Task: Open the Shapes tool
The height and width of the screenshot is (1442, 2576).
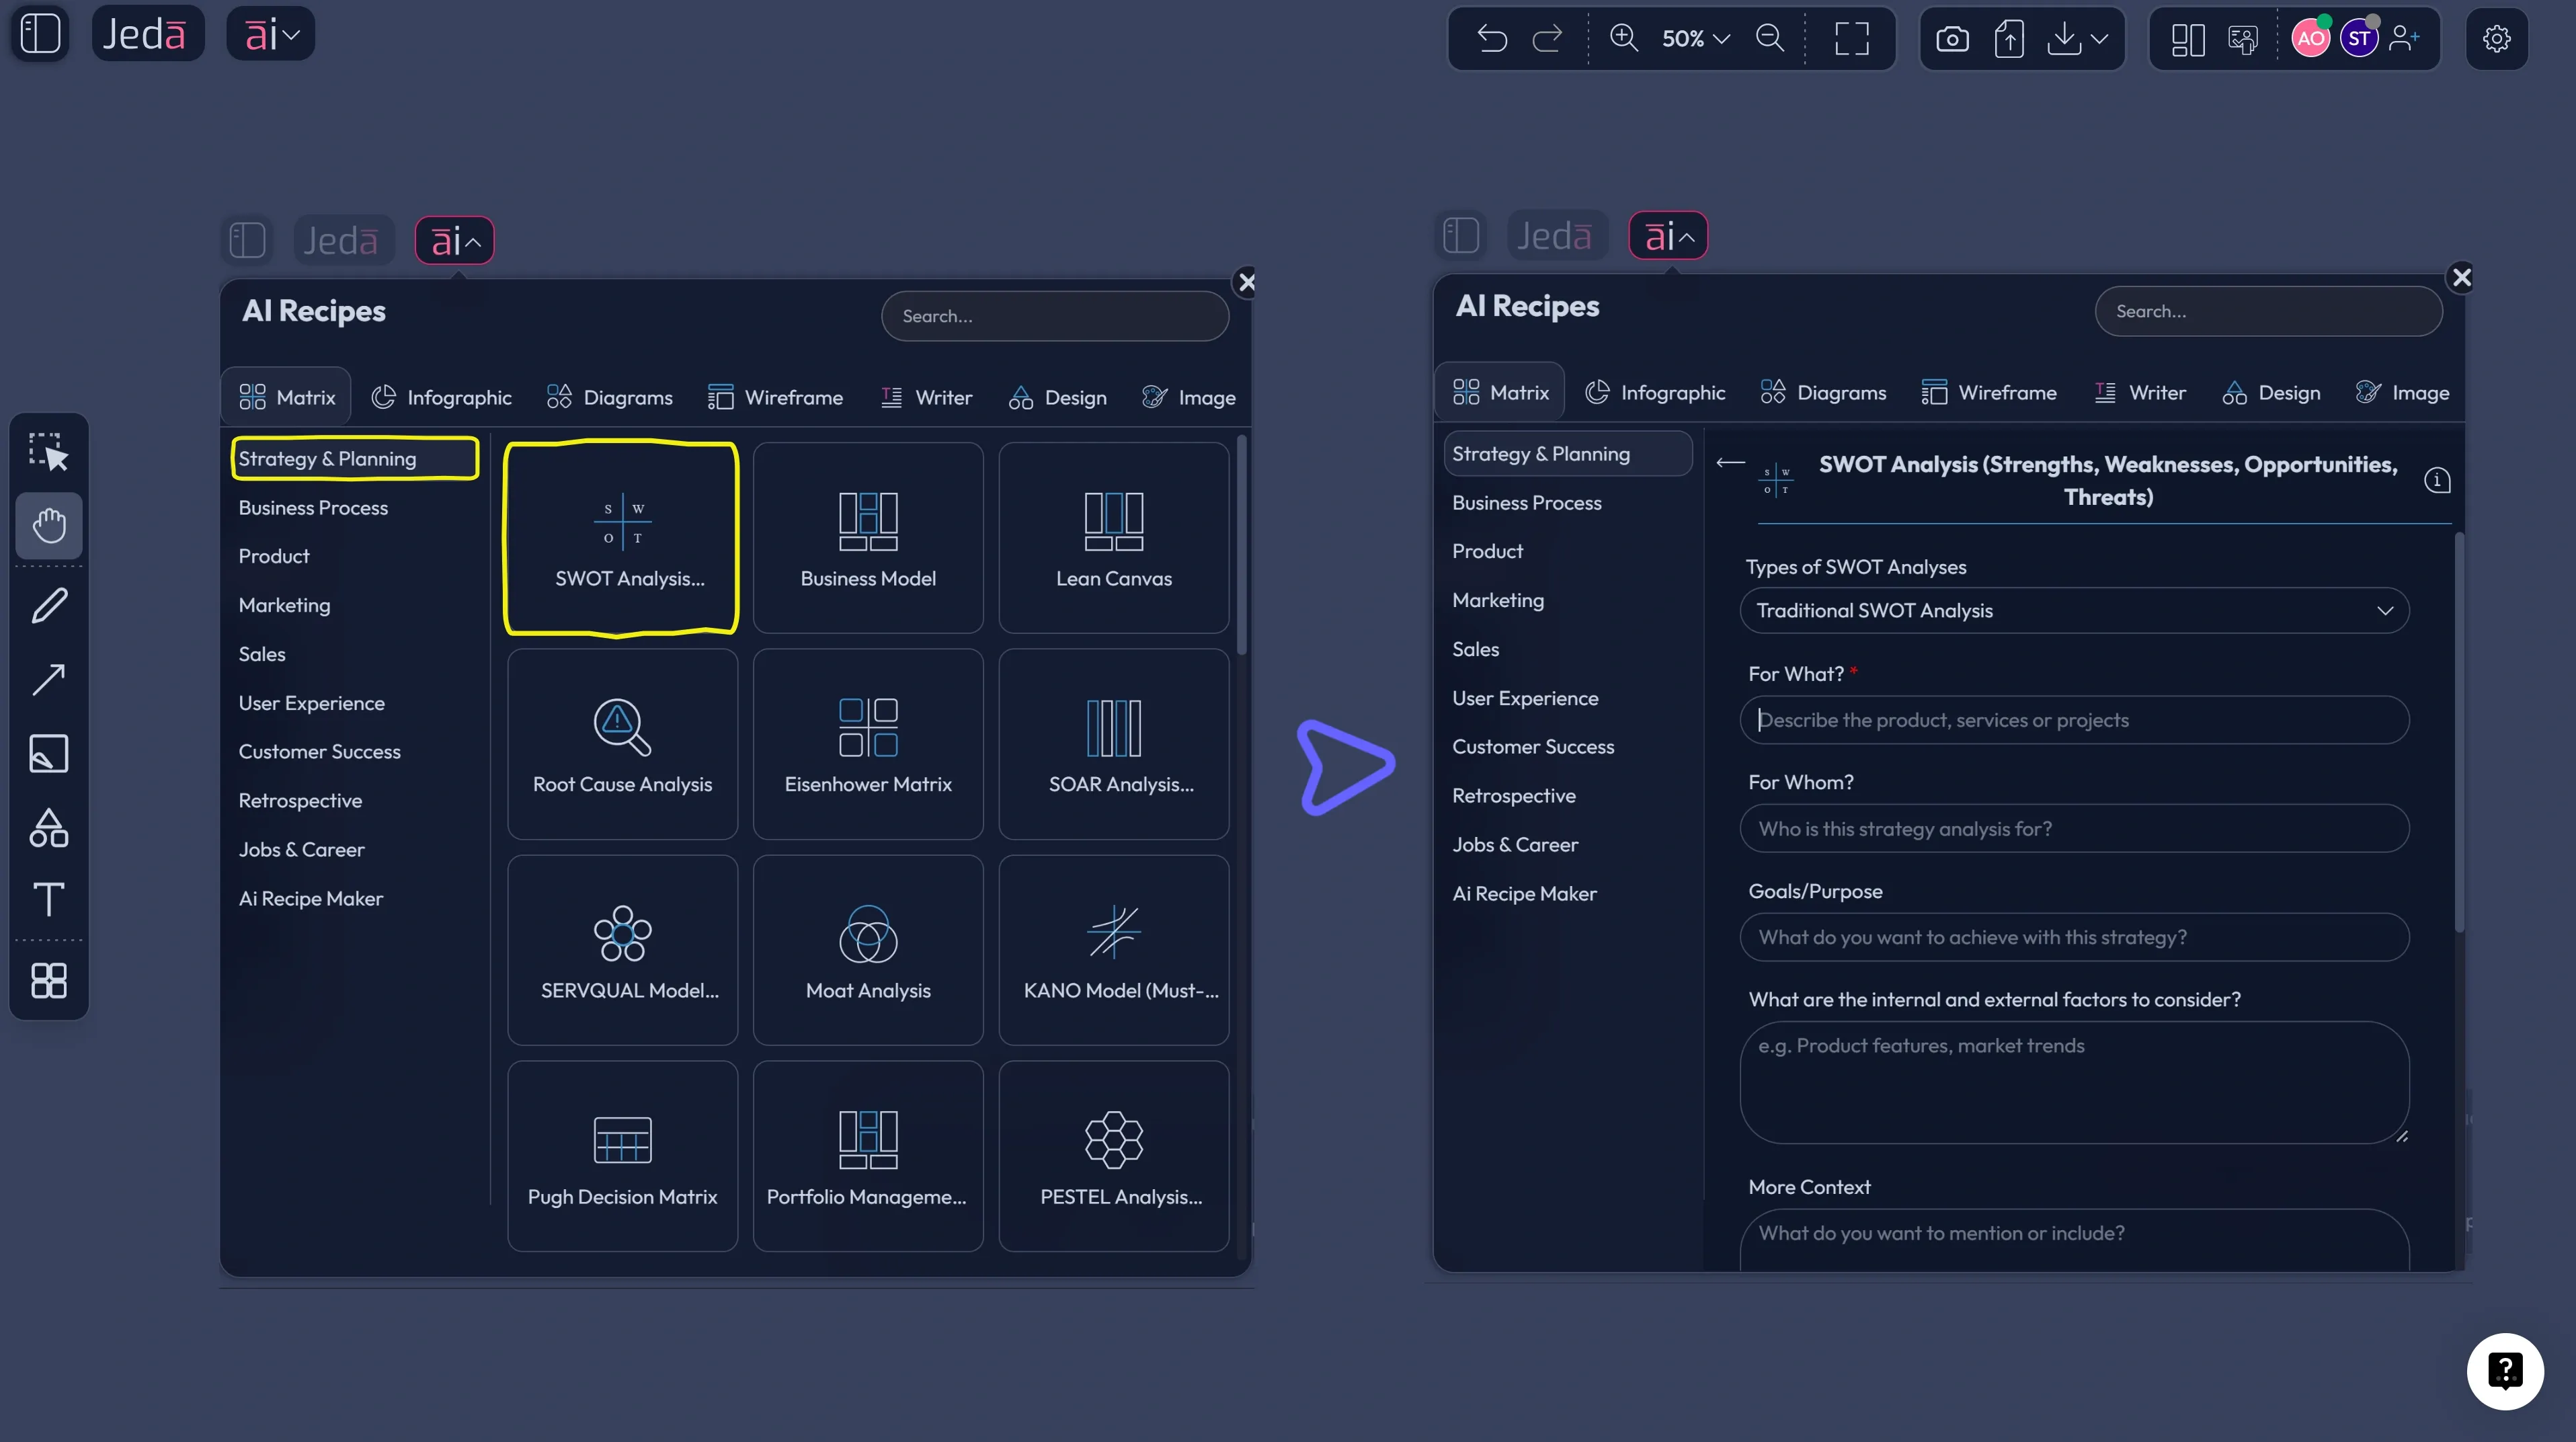Action: tap(49, 828)
